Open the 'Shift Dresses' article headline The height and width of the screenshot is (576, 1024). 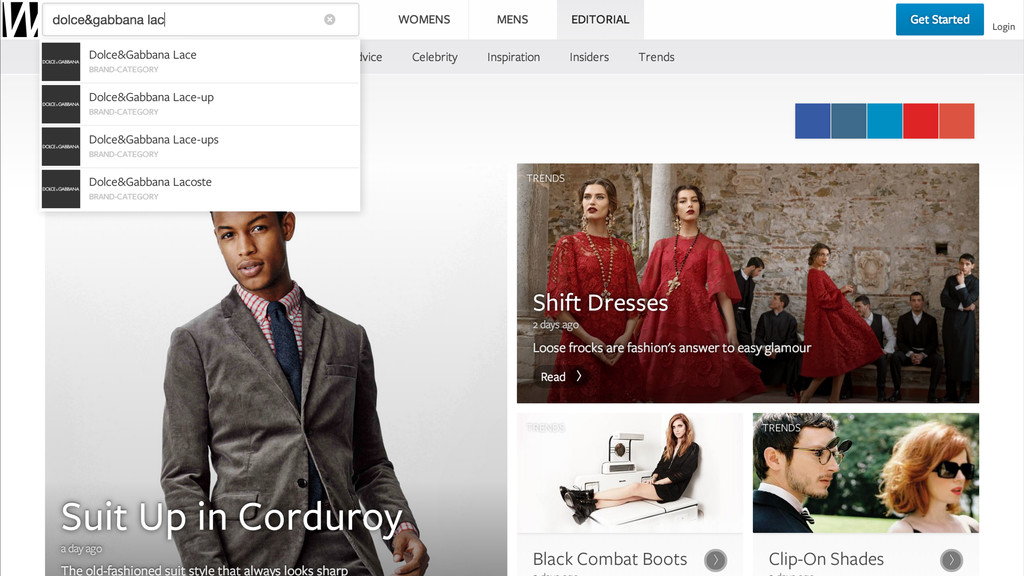(x=600, y=302)
